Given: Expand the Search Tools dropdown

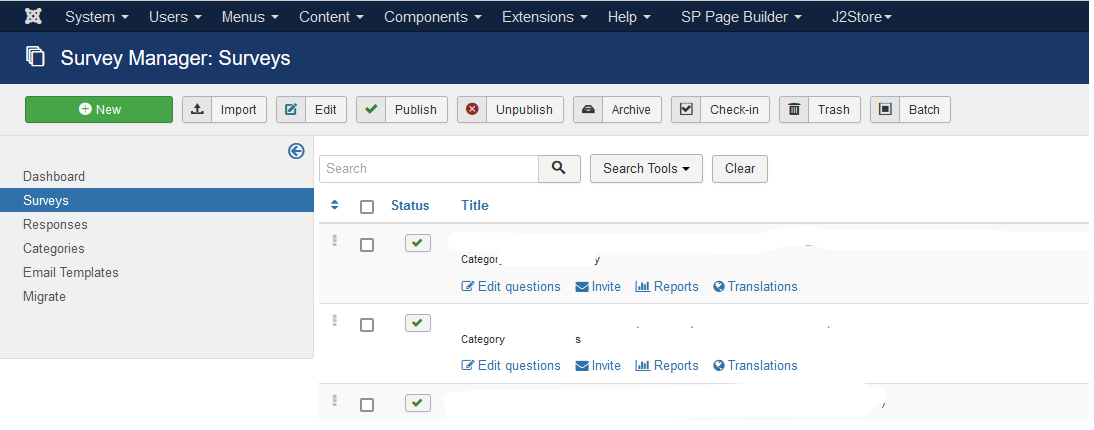Looking at the screenshot, I should point(646,168).
